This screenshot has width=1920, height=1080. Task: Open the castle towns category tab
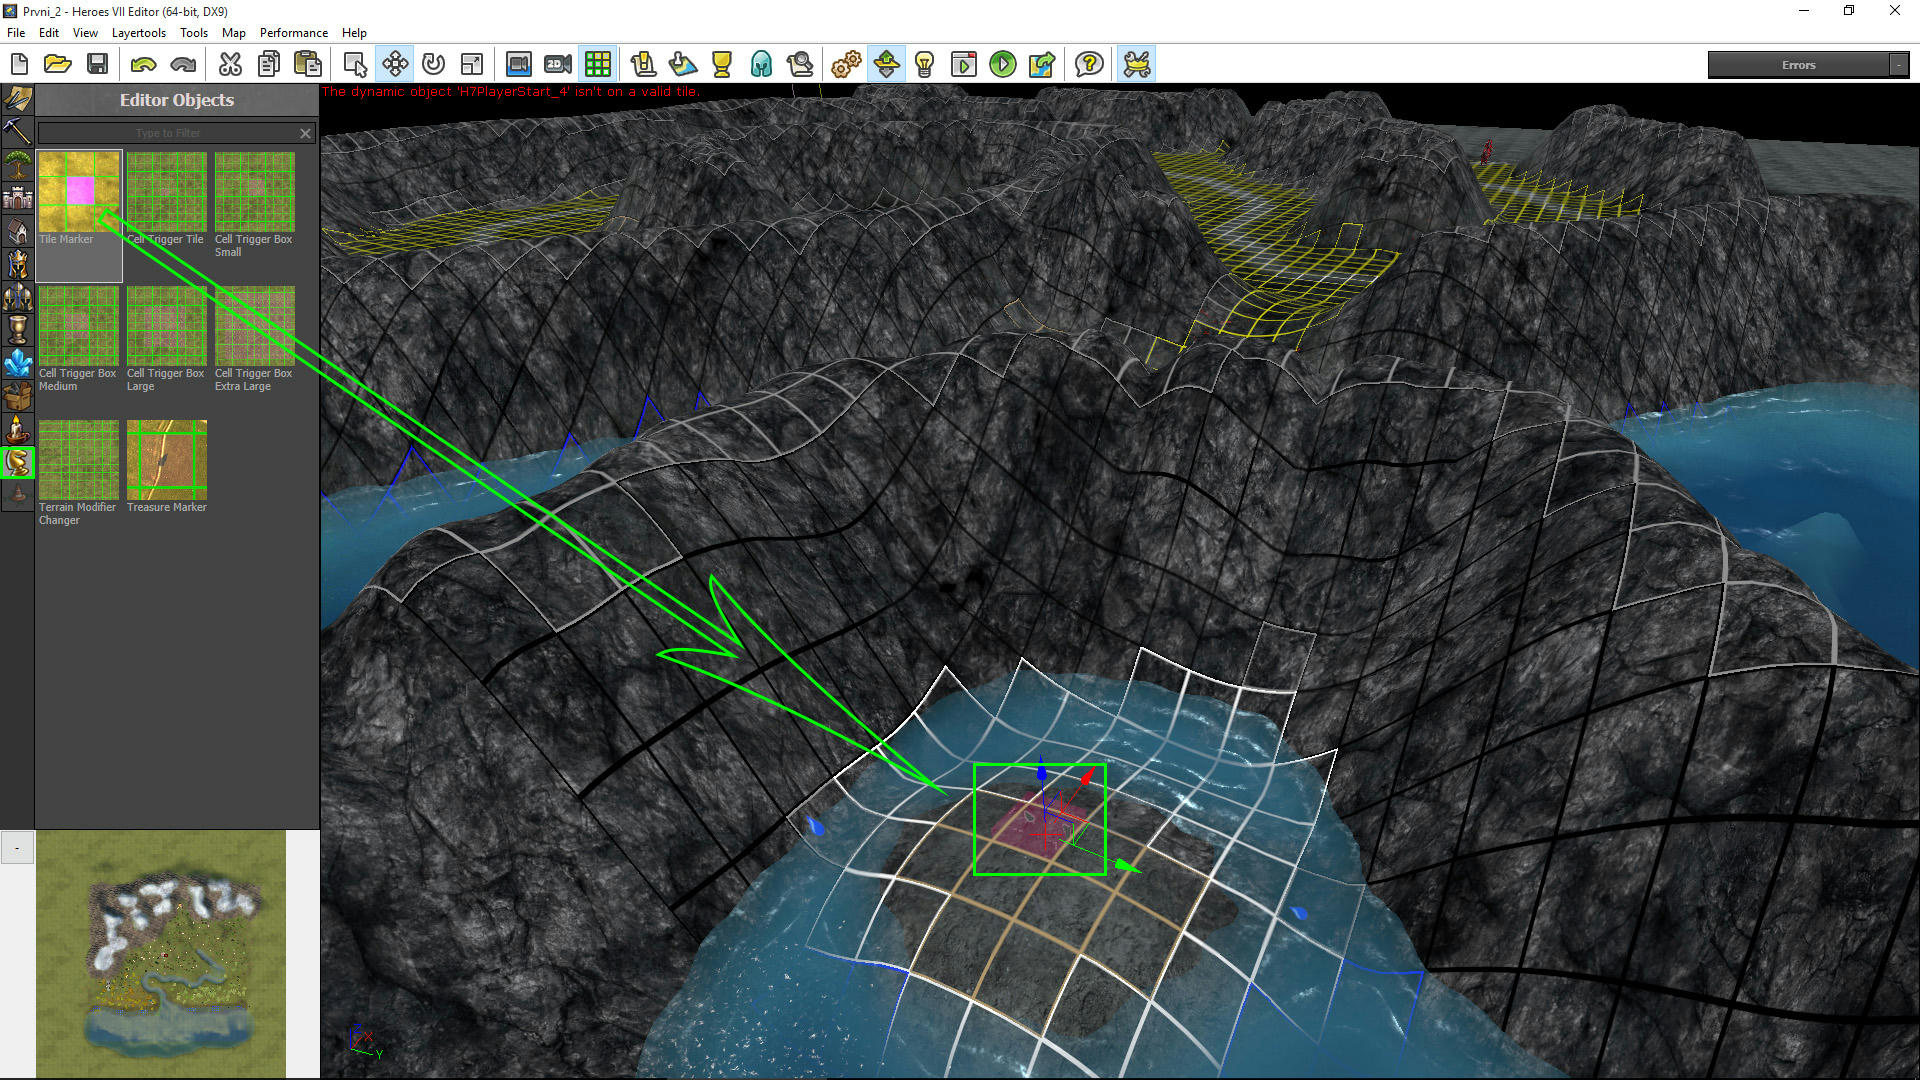(x=17, y=197)
